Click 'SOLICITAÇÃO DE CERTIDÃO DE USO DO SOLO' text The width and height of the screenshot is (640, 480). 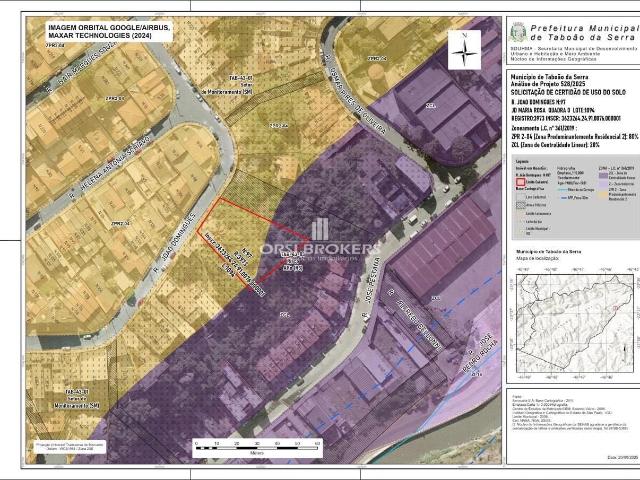pos(568,93)
